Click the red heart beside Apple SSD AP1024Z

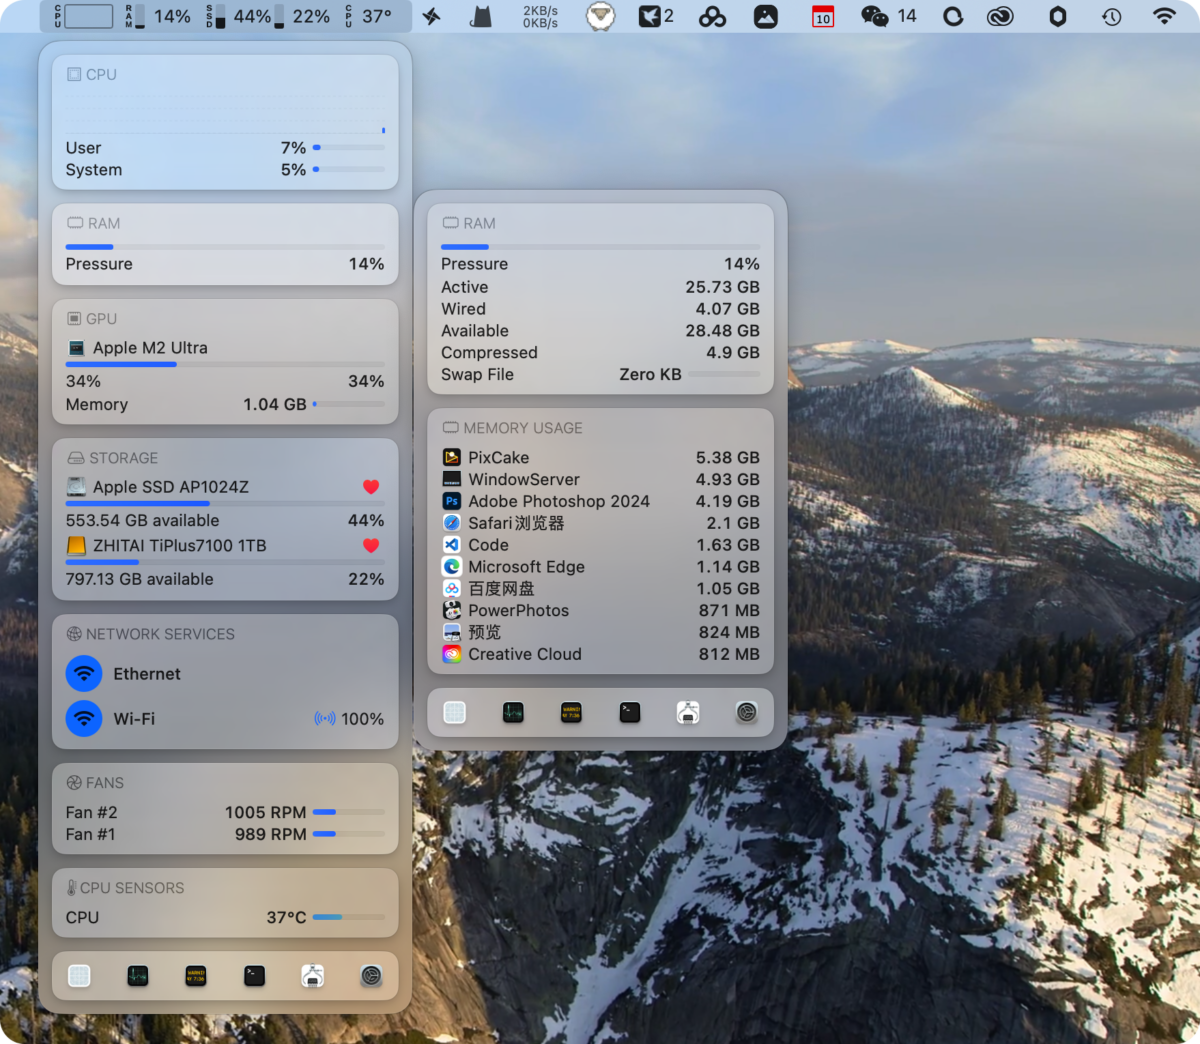371,487
